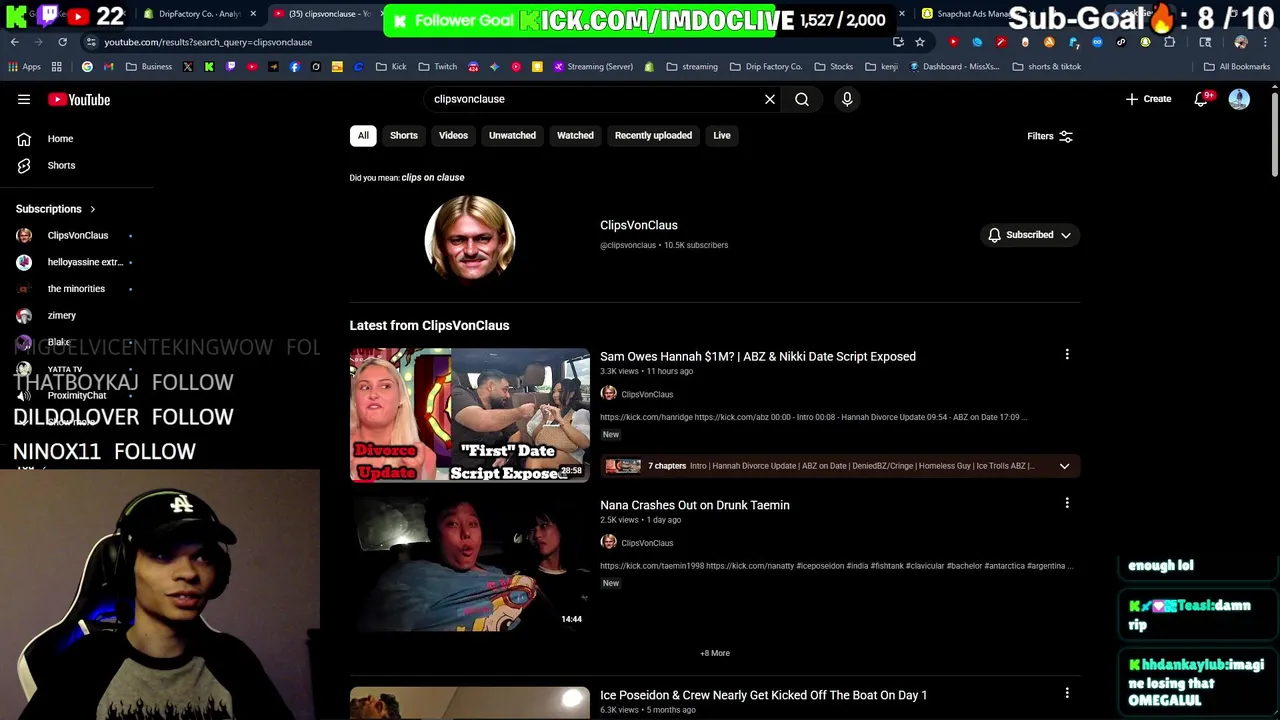Open Ice Poseidon & Crew boat video title

764,695
